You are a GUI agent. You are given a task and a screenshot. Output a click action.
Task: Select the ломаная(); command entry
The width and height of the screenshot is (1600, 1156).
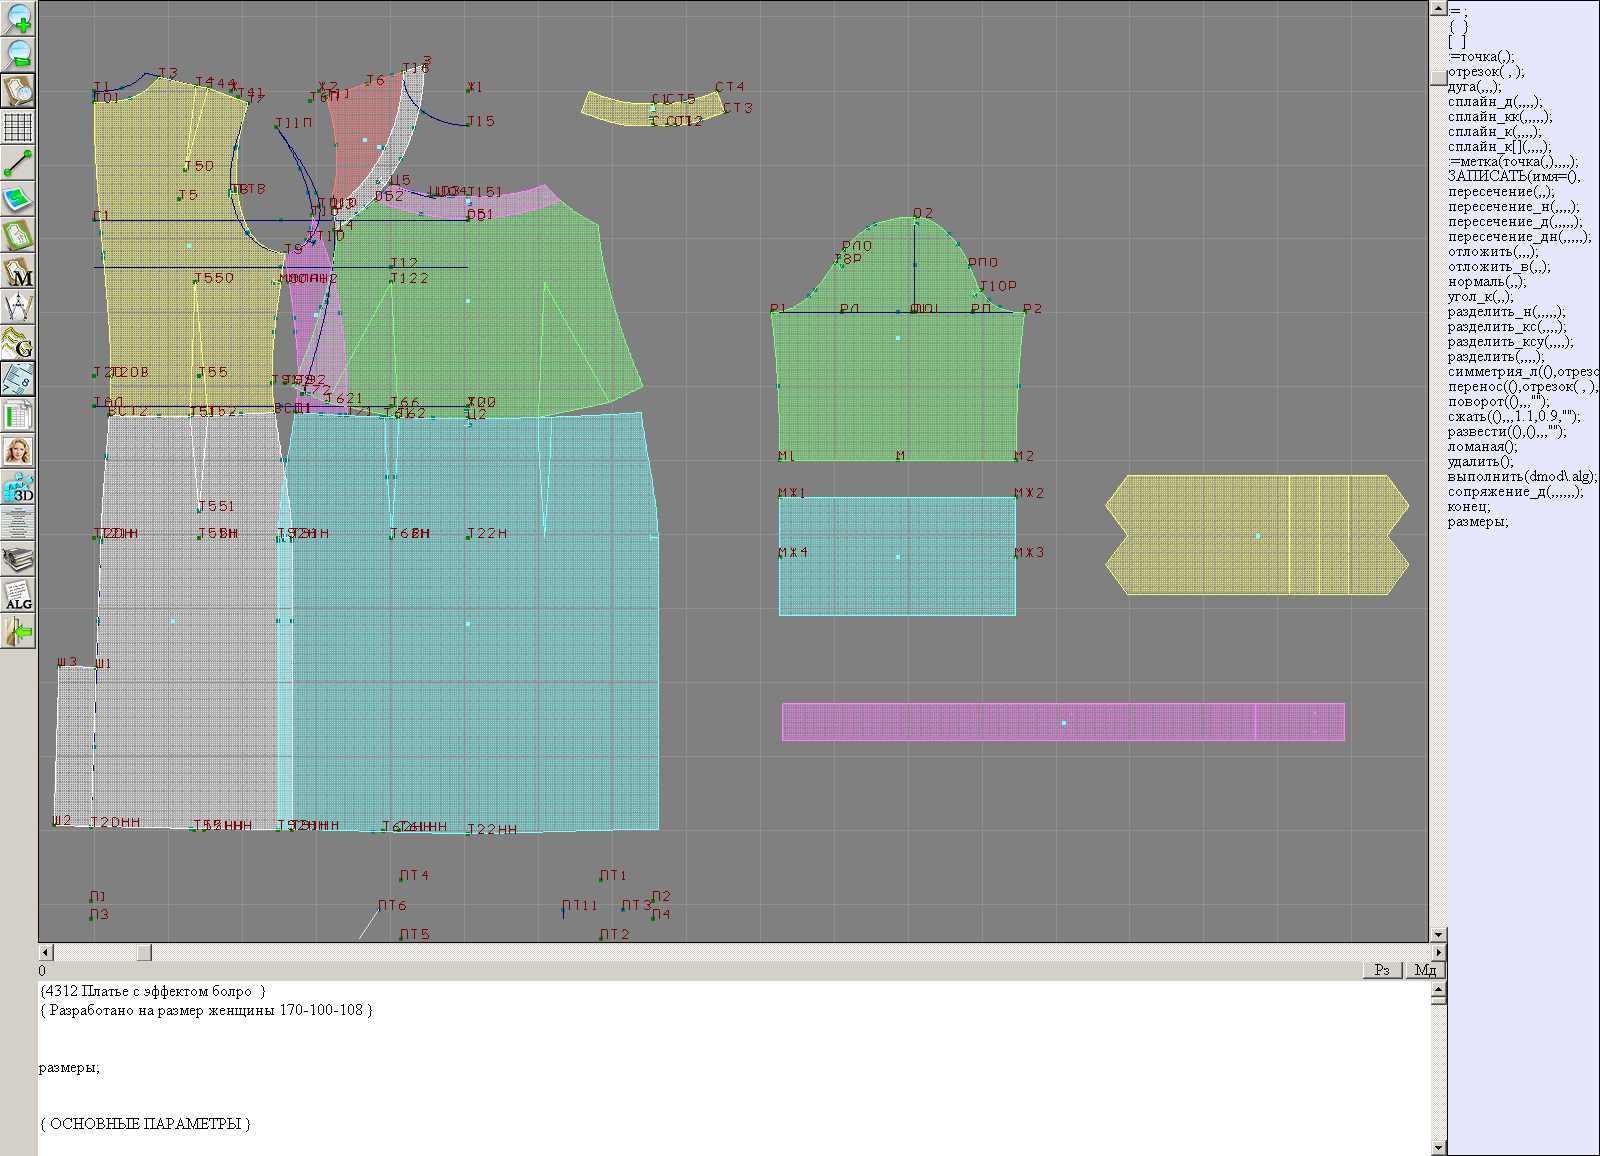point(1482,447)
